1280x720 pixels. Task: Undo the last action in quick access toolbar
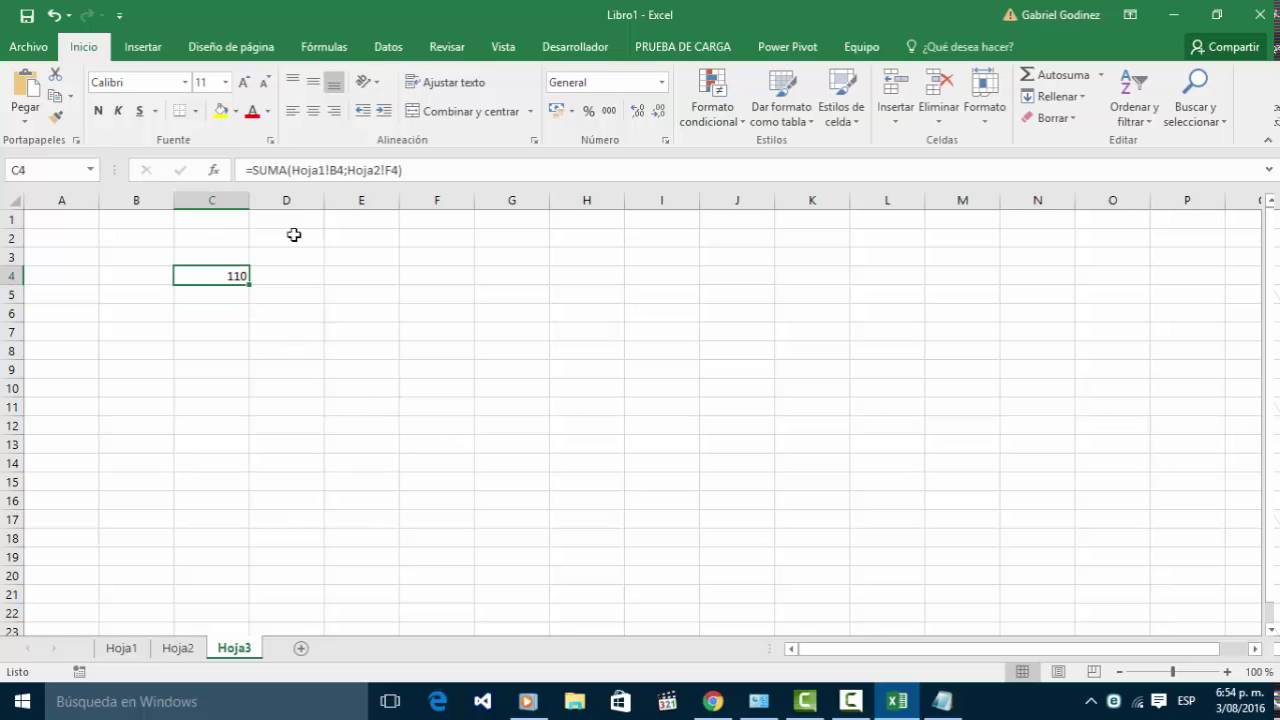pos(54,15)
